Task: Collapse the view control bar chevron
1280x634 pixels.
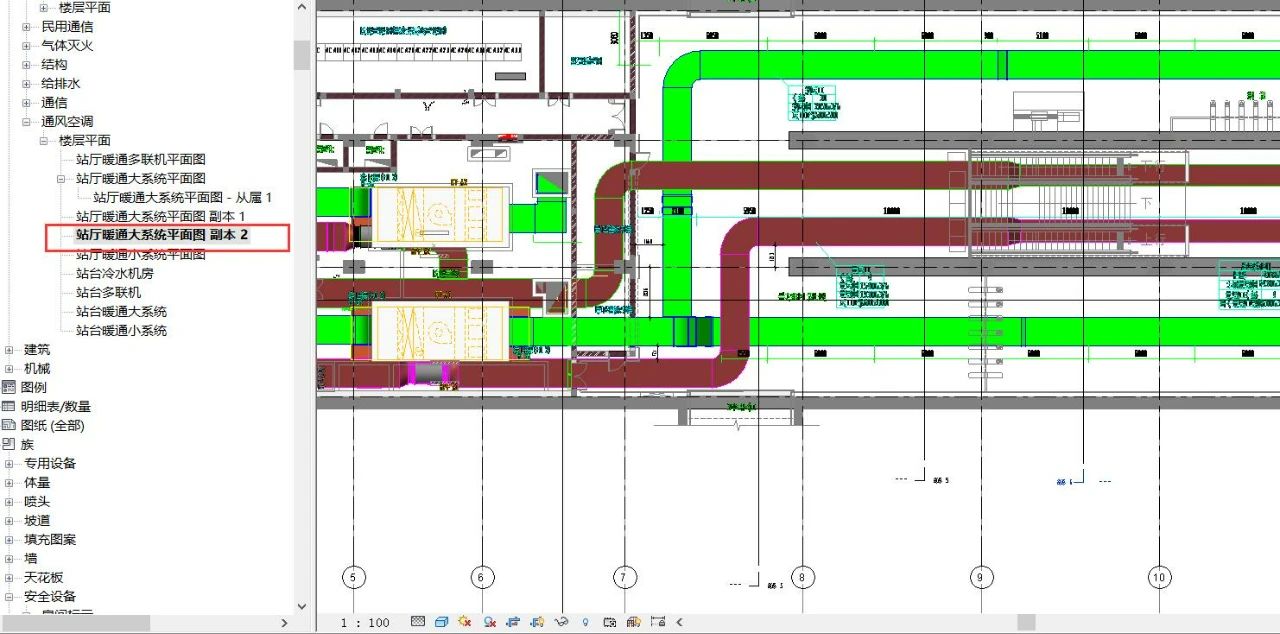Action: pyautogui.click(x=680, y=622)
